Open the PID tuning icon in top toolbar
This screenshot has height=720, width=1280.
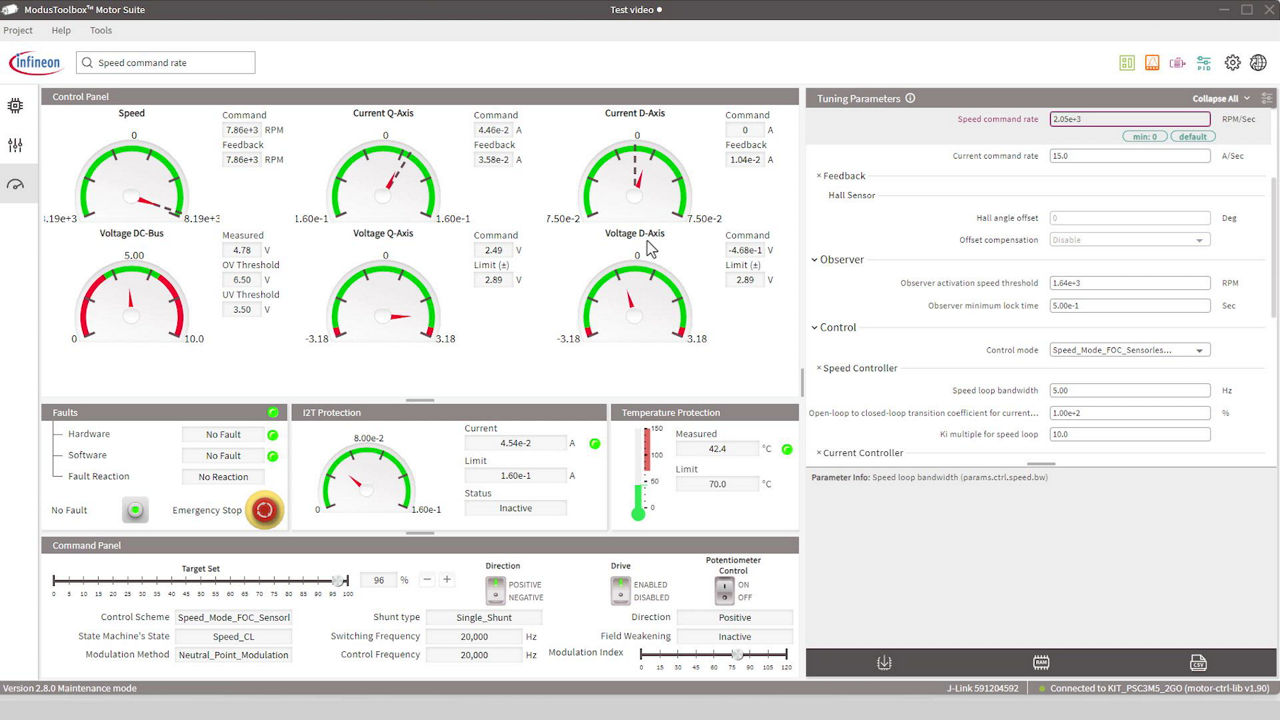coord(1204,63)
